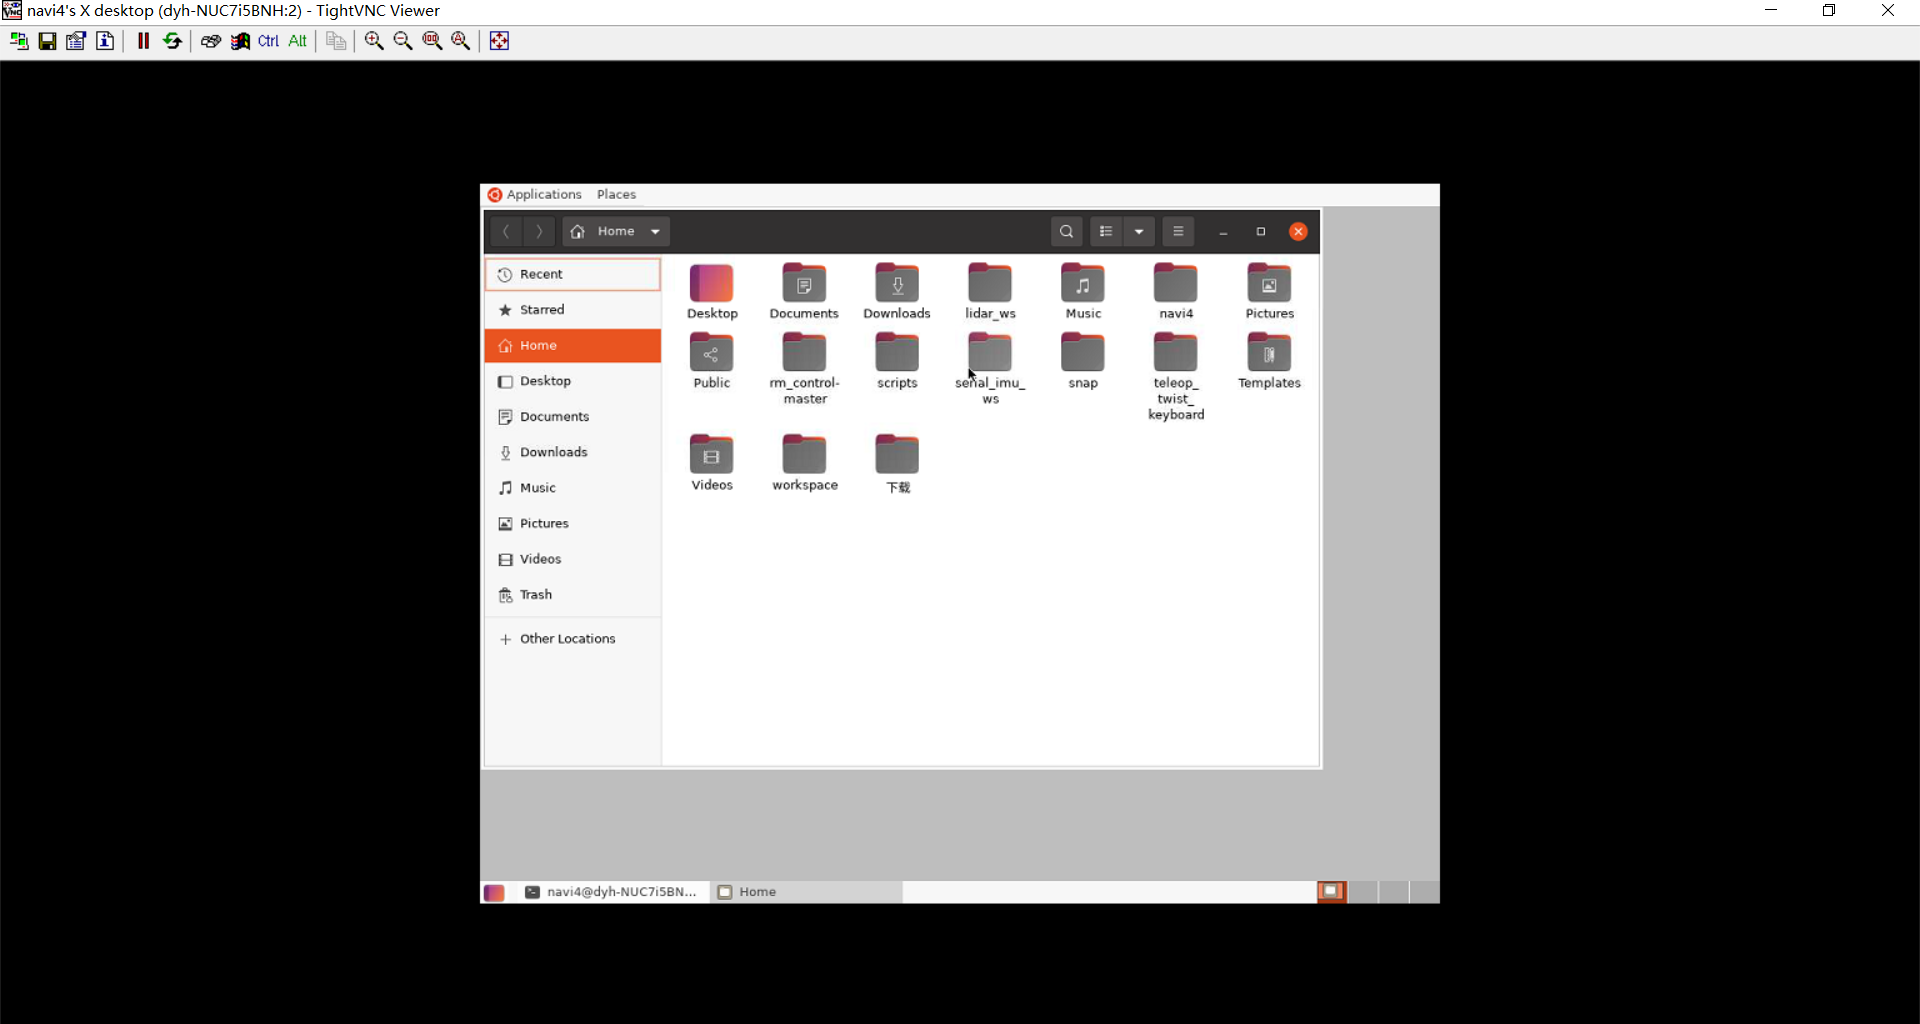Toggle the remote Ctrl key
Viewport: 1920px width, 1024px height.
point(268,41)
